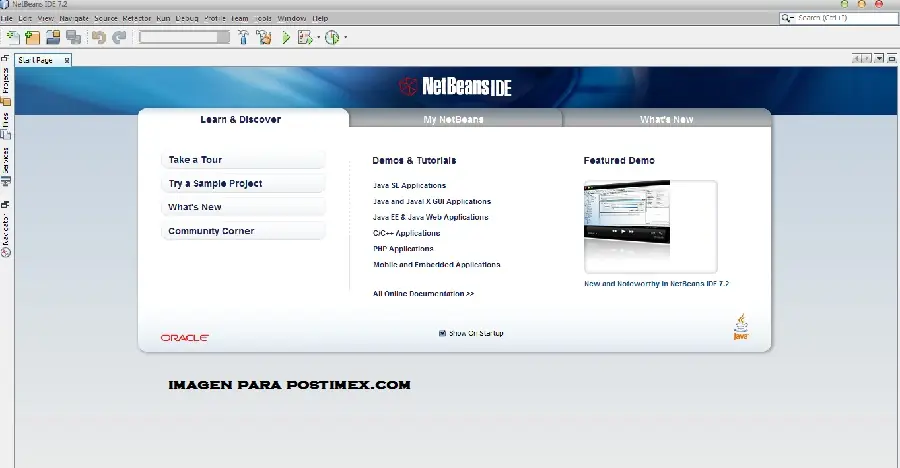Open the Run menu
Screen dimensions: 900x468
163,18
